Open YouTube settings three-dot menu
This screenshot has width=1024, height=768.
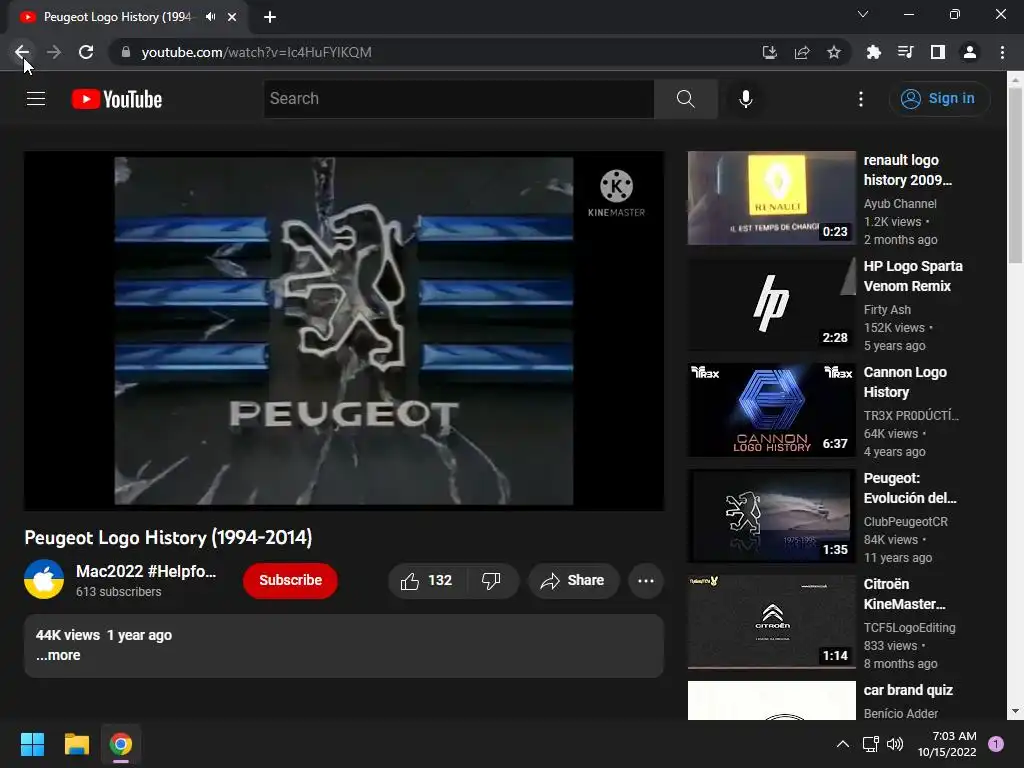click(861, 99)
